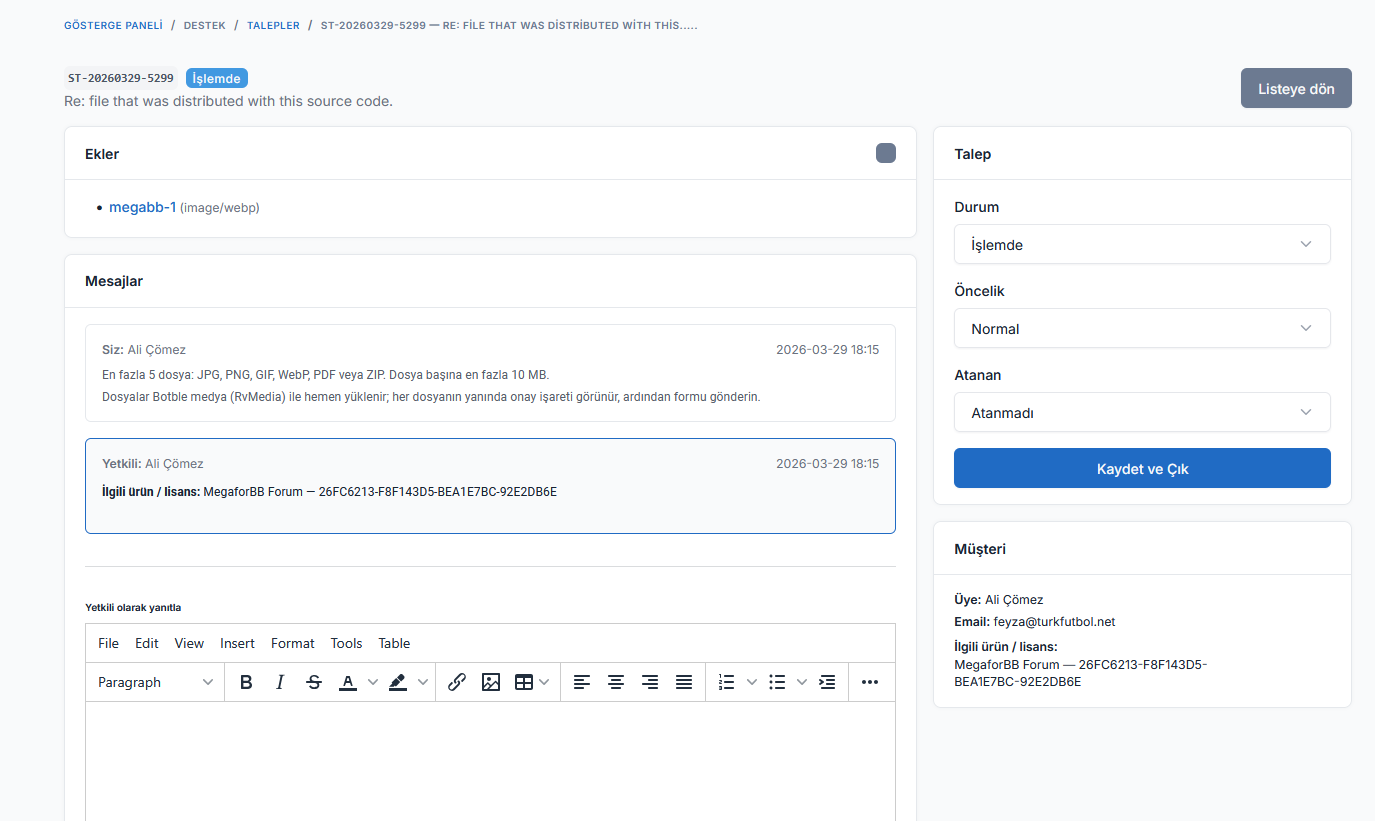Screen dimensions: 1375x821
Task: Click the insert image icon
Action: [490, 682]
